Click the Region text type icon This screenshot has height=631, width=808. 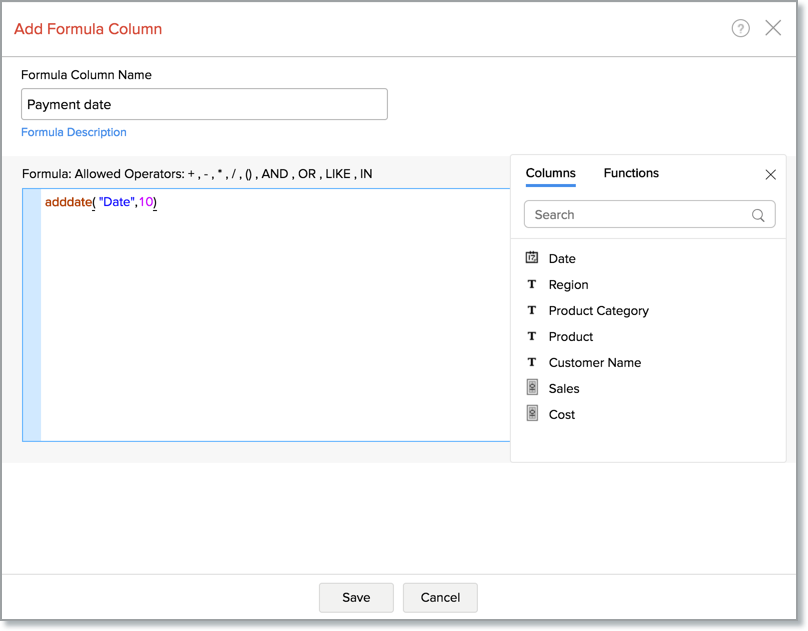(532, 285)
